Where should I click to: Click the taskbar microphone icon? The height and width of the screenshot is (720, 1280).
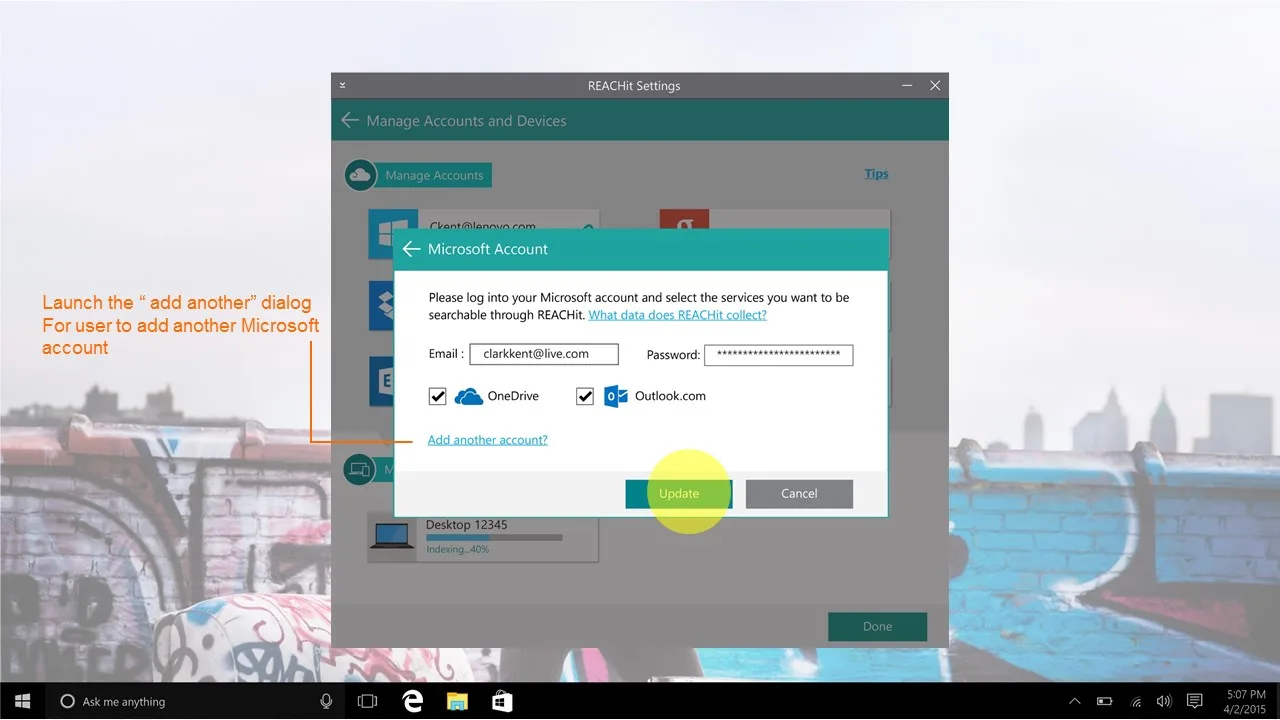326,701
